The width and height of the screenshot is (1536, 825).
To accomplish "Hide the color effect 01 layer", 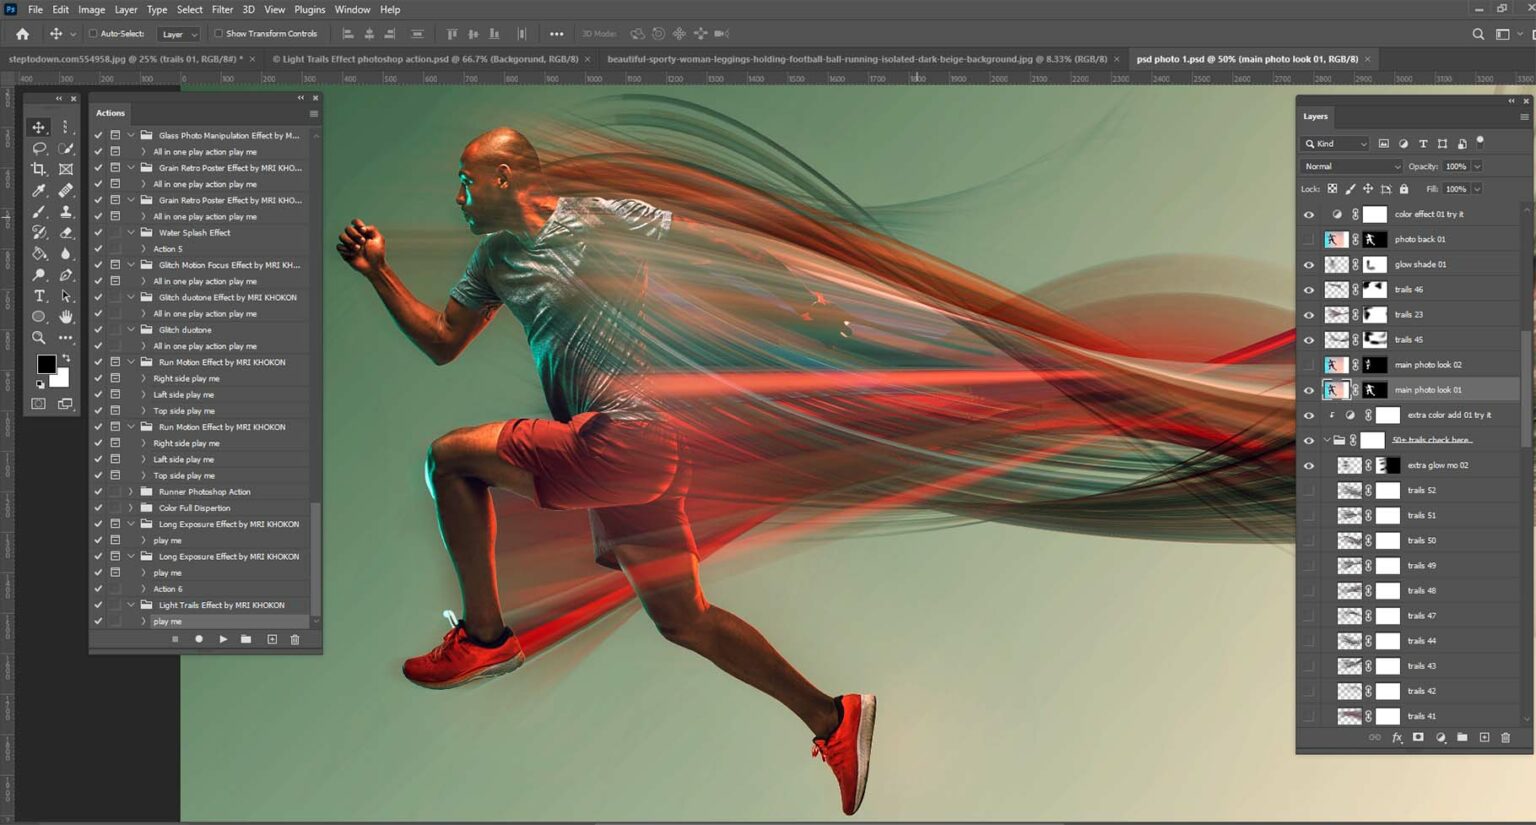I will [1309, 214].
